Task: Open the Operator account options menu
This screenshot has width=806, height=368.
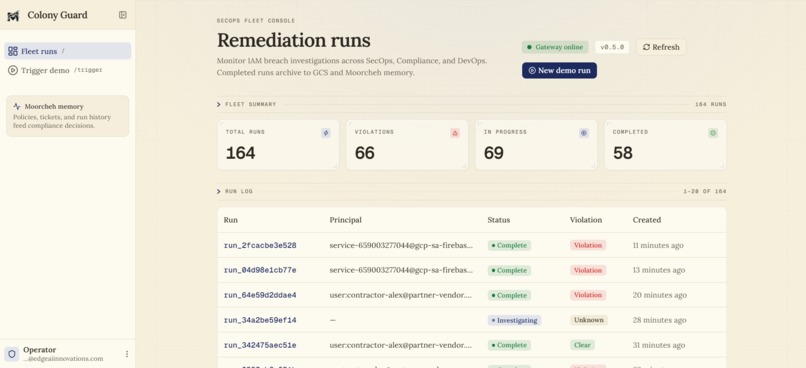Action: 127,354
